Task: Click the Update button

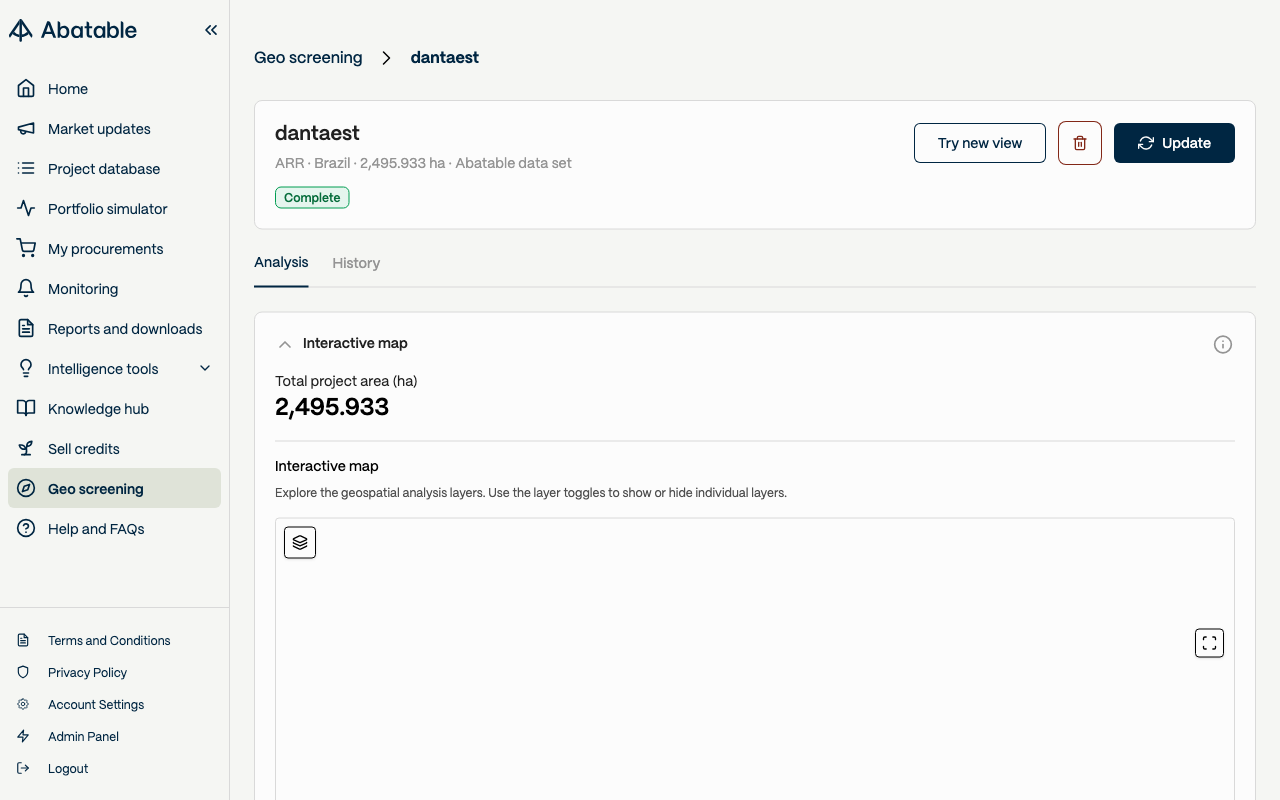Action: (1174, 143)
